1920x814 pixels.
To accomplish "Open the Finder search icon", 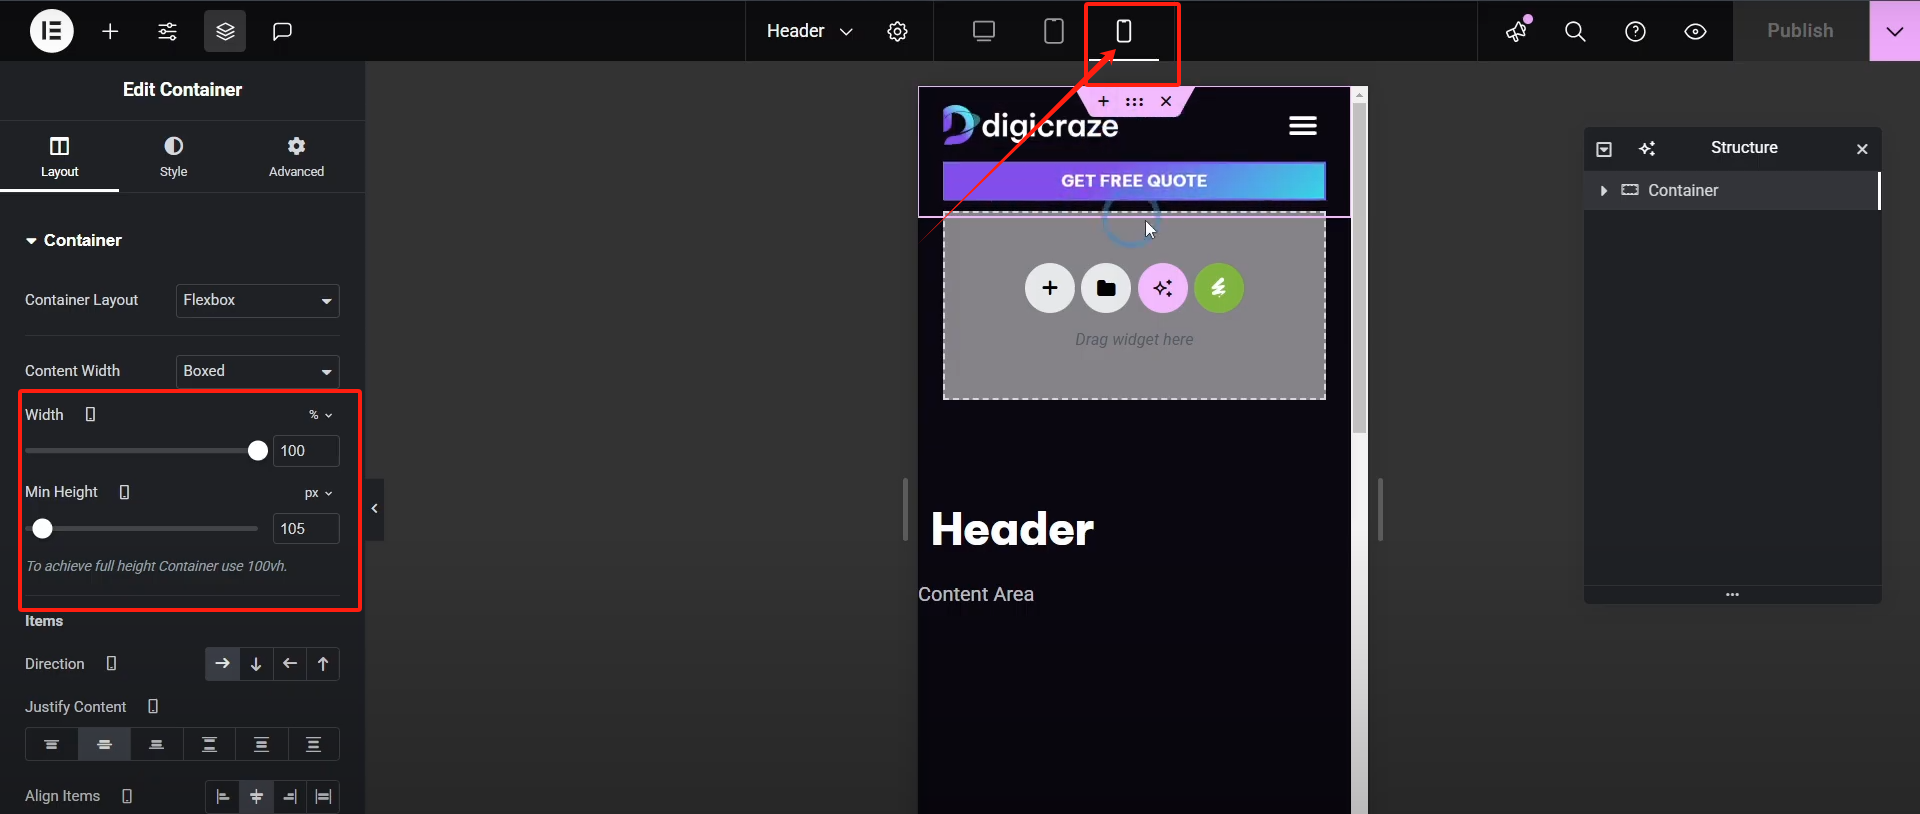I will click(x=1575, y=31).
